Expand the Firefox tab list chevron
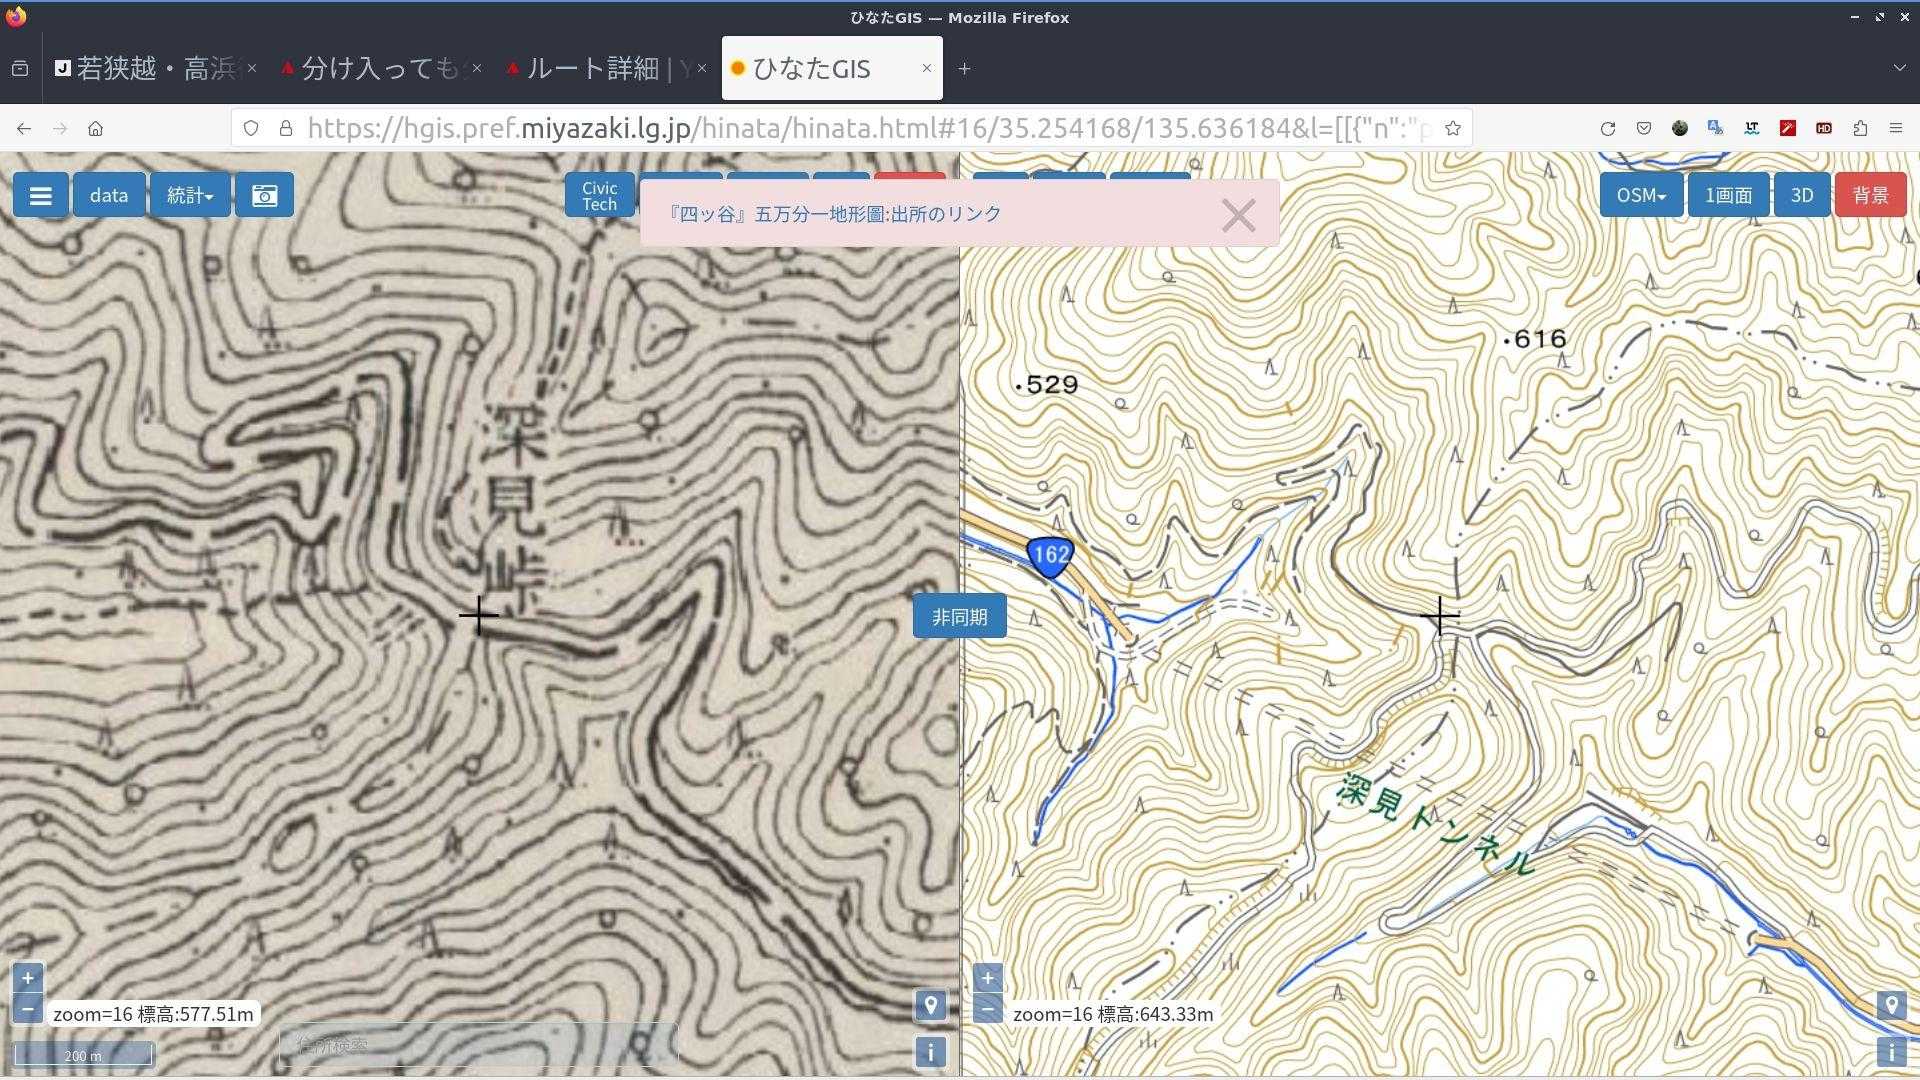 pyautogui.click(x=1898, y=68)
